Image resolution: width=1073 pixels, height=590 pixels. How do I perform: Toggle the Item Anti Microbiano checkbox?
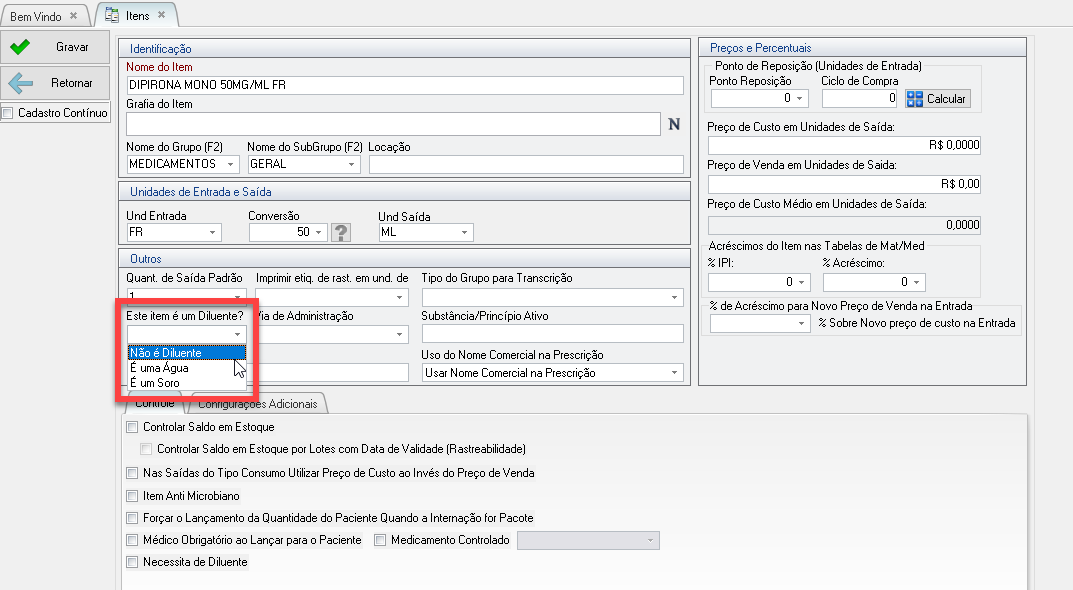click(133, 496)
